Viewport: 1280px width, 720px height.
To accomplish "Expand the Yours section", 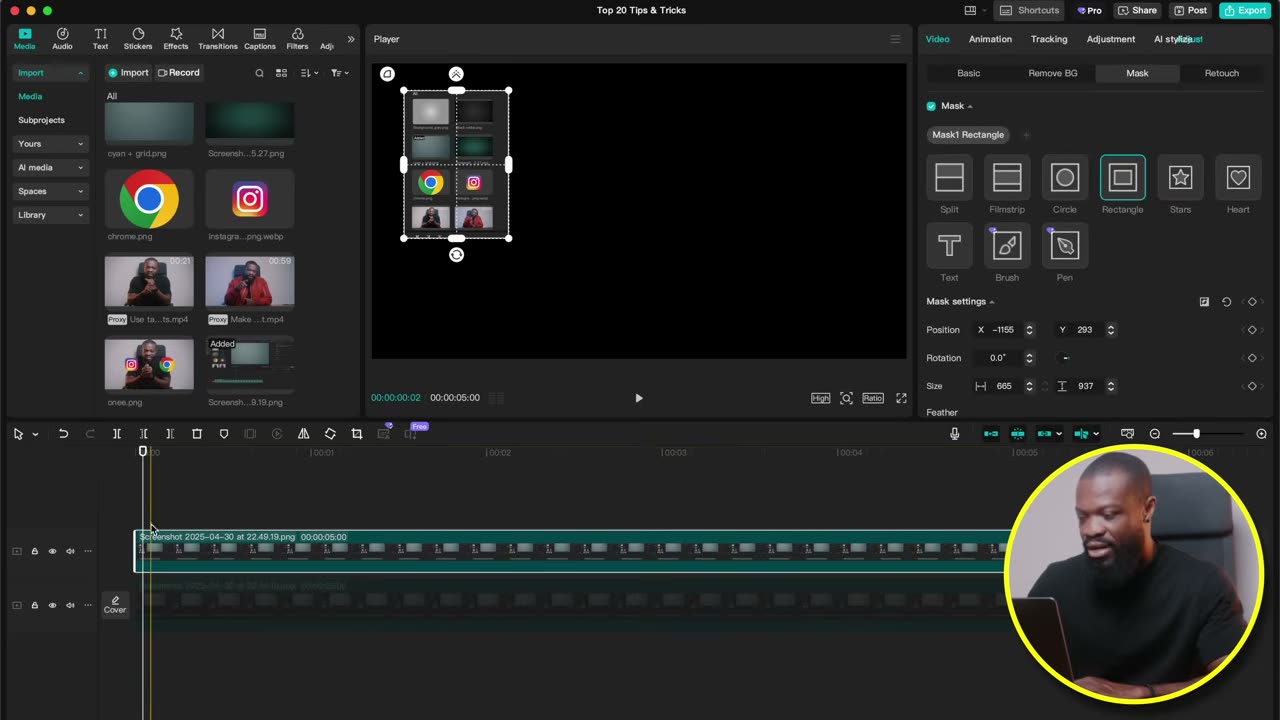I will click(51, 144).
